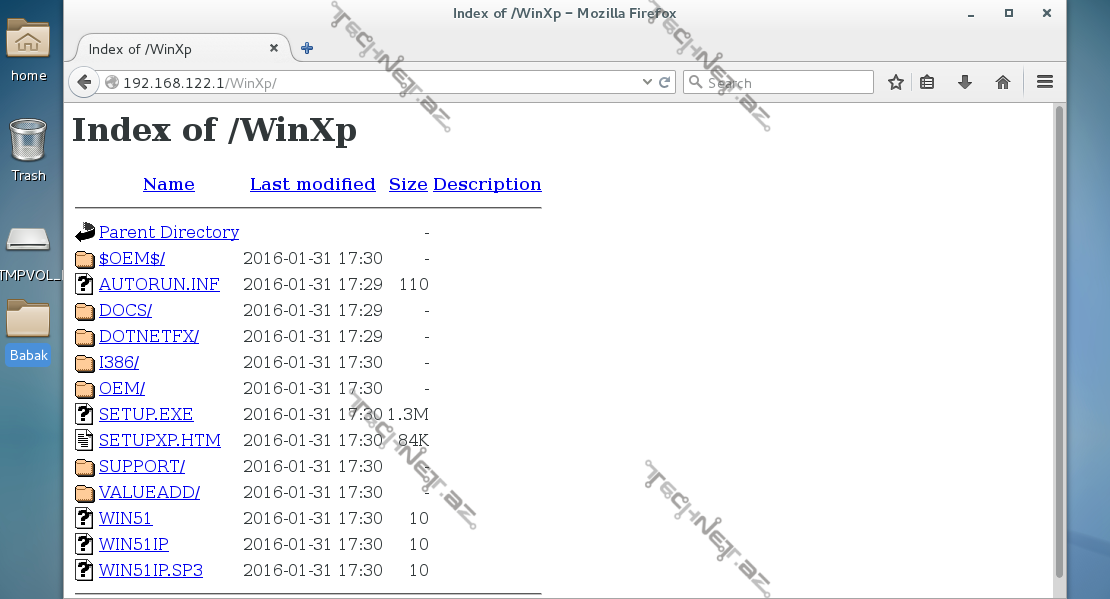The height and width of the screenshot is (599, 1110).
Task: Open the Parent Directory link
Action: click(x=168, y=232)
